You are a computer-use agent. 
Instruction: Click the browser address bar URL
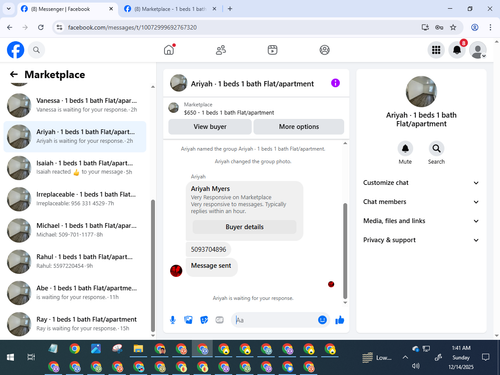tap(132, 27)
